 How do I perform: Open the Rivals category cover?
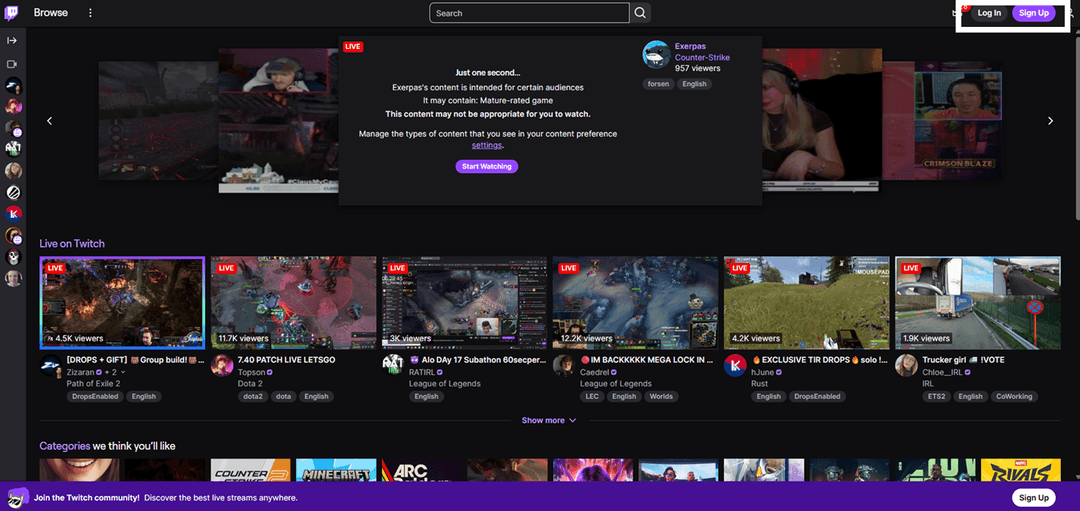(x=1021, y=470)
